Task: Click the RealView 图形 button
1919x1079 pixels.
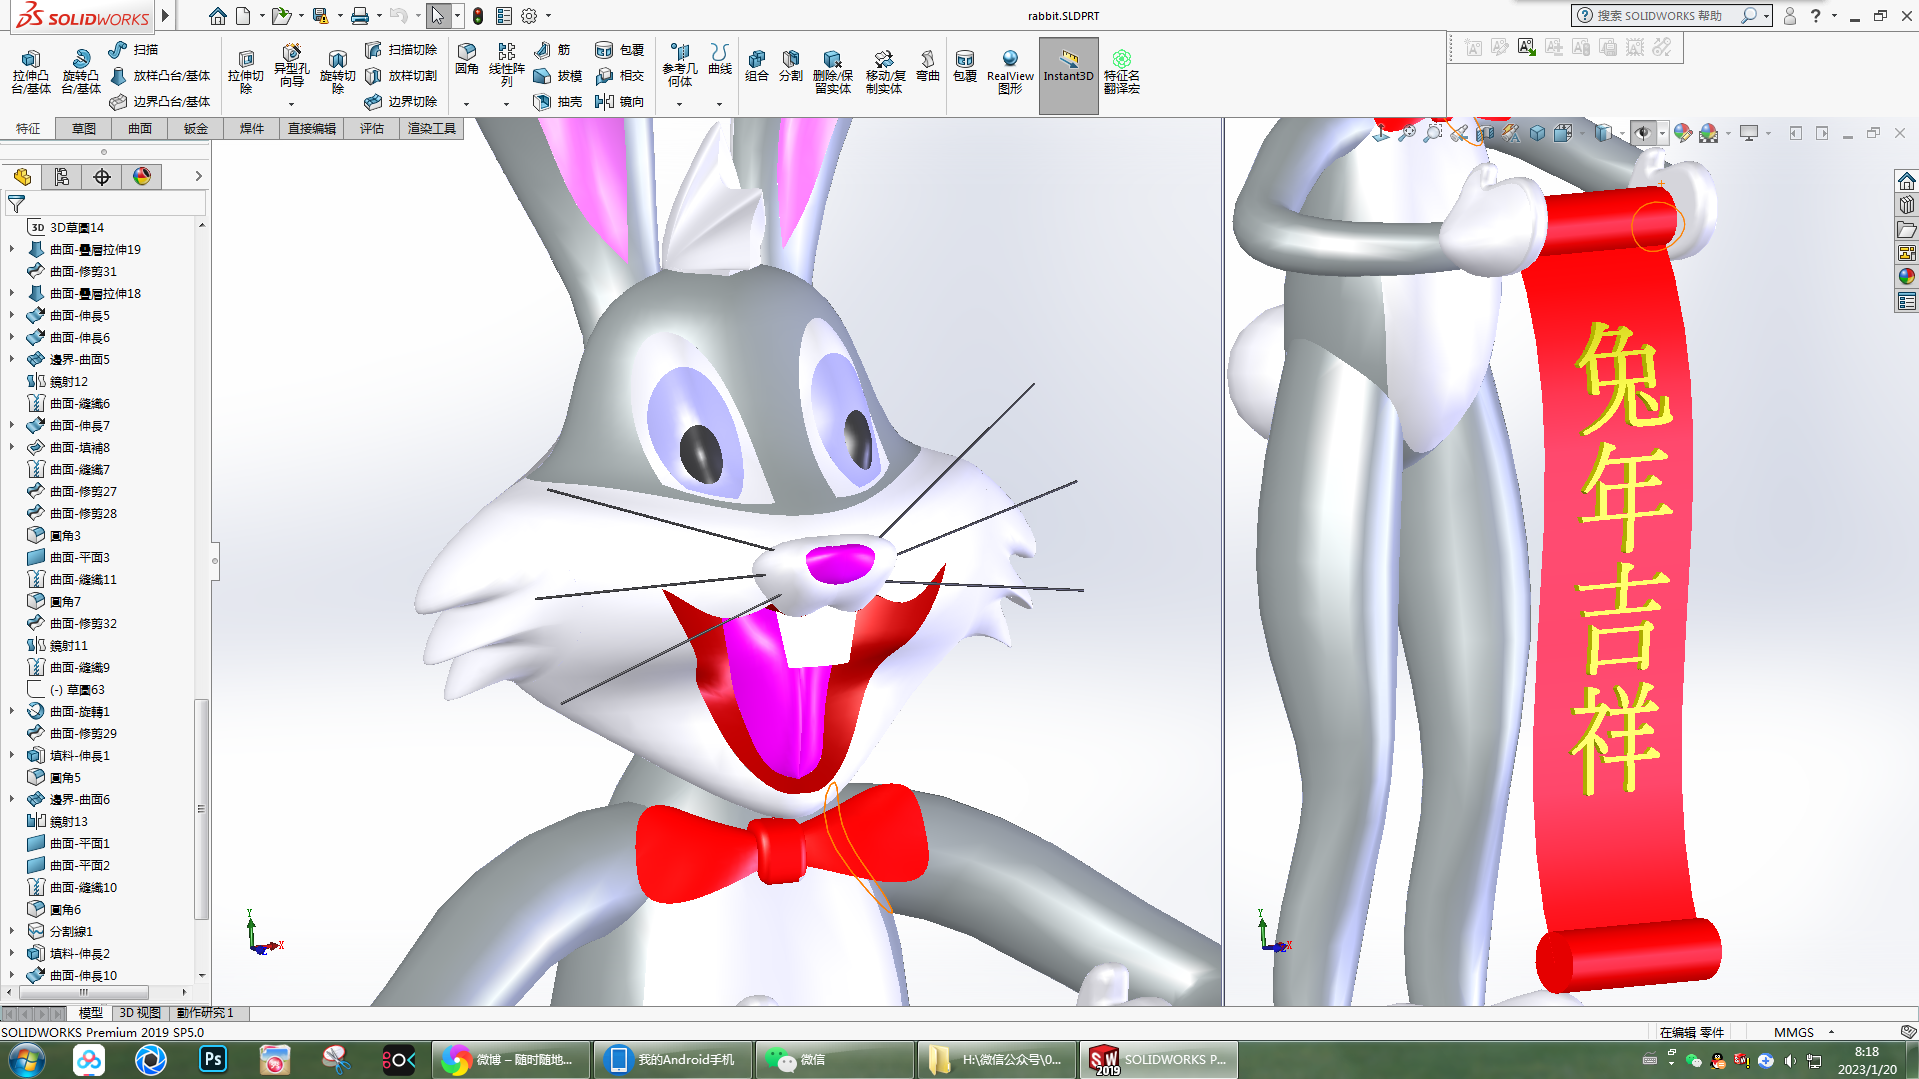Action: point(1010,72)
